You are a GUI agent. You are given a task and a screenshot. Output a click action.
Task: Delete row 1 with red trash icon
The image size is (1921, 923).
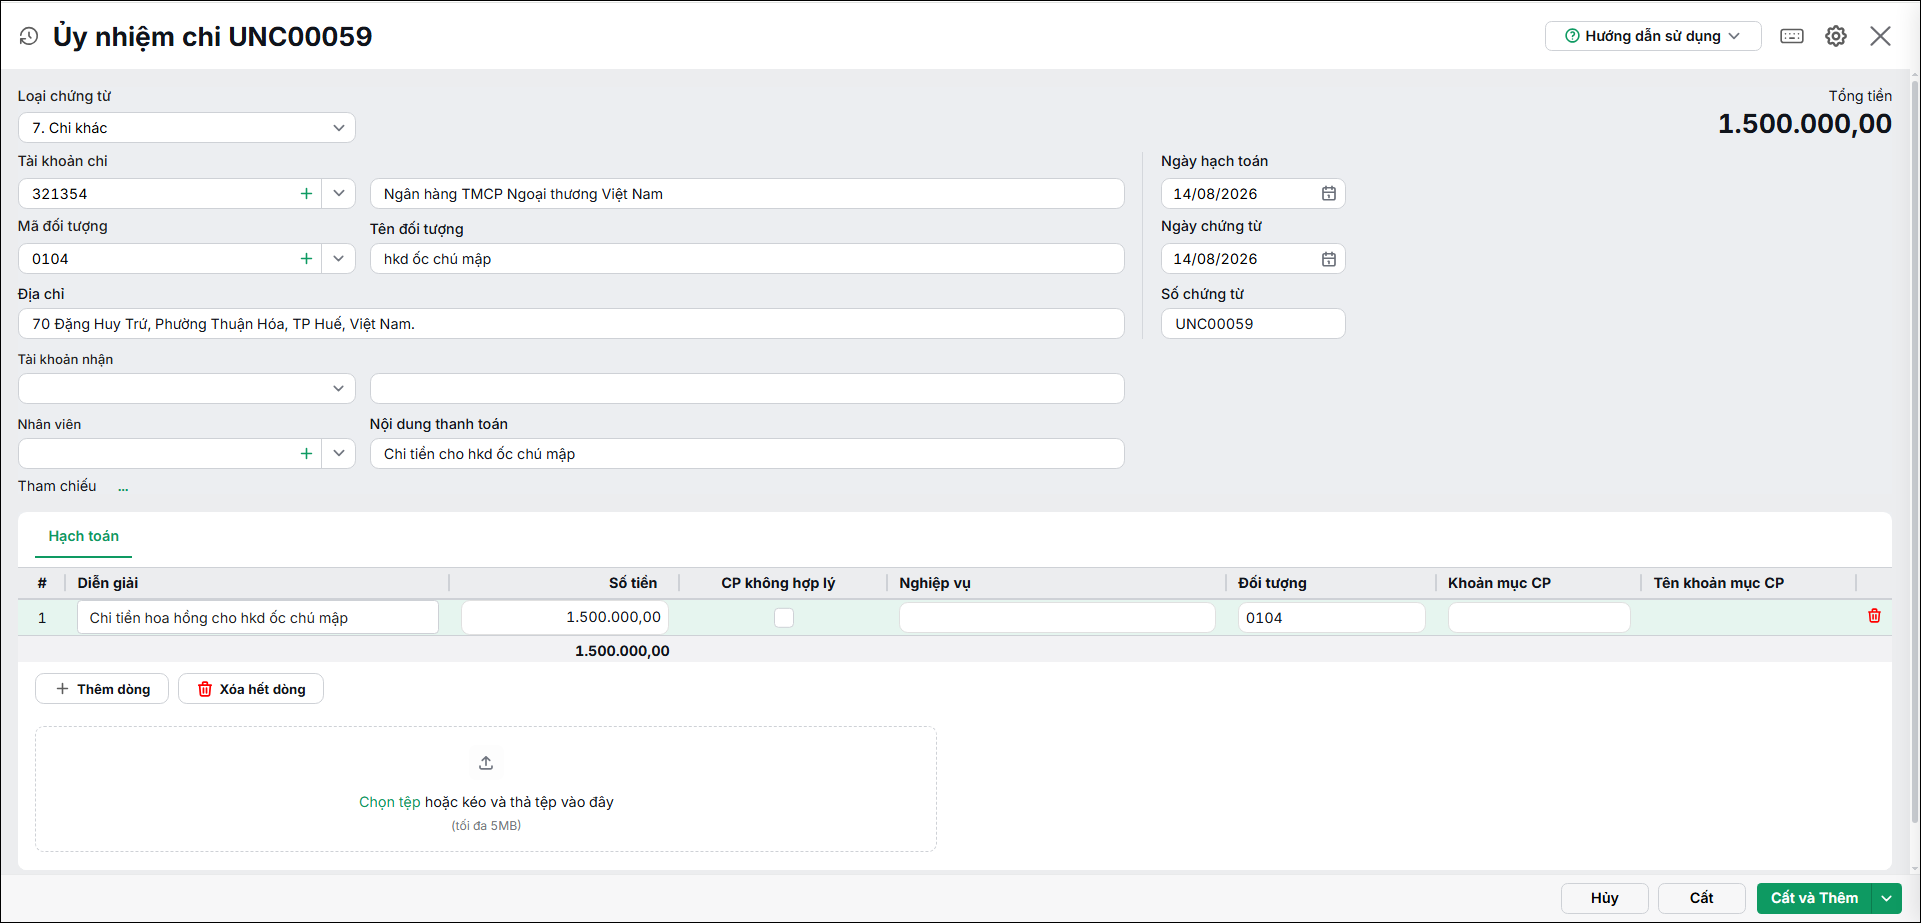[1874, 616]
